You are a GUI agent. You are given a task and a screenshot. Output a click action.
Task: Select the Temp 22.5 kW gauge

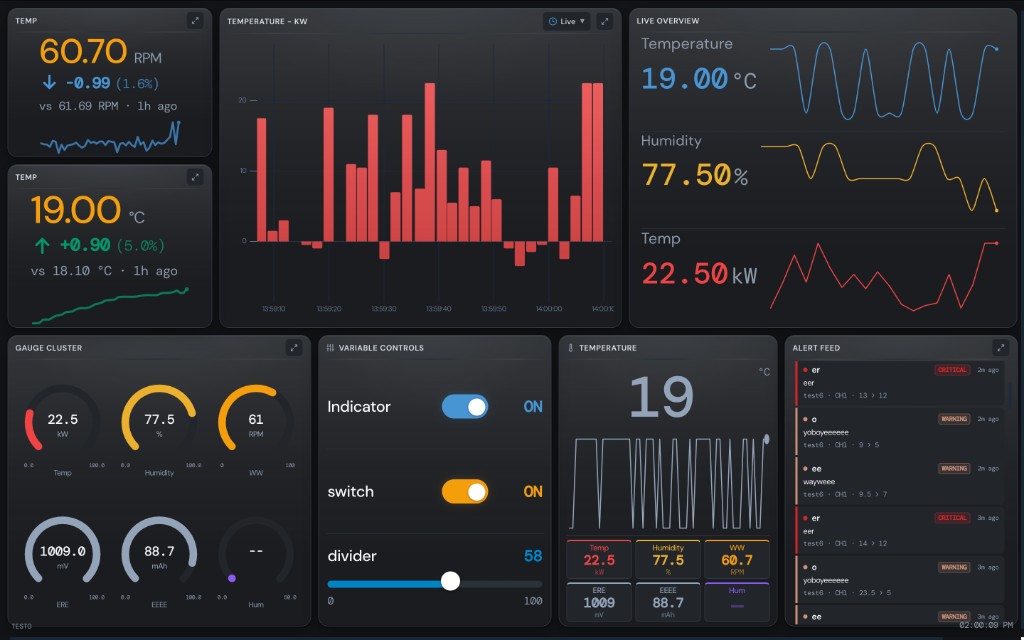63,430
